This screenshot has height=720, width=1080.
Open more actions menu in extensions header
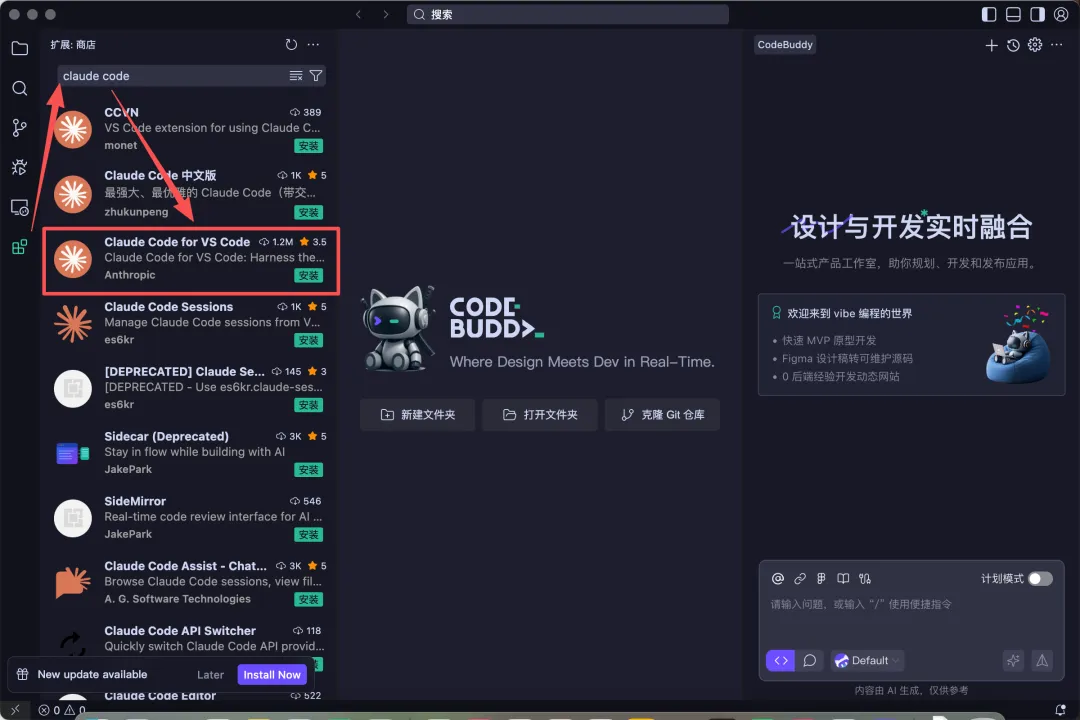point(313,45)
